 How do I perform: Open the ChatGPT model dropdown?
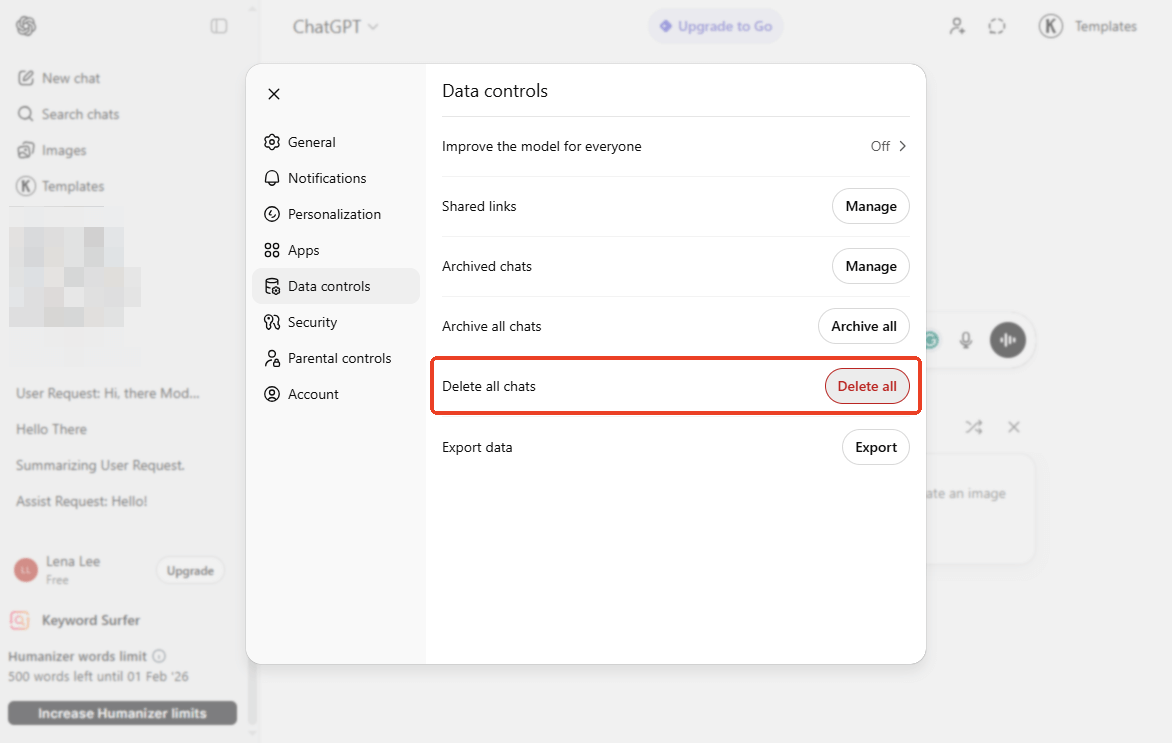pos(335,27)
